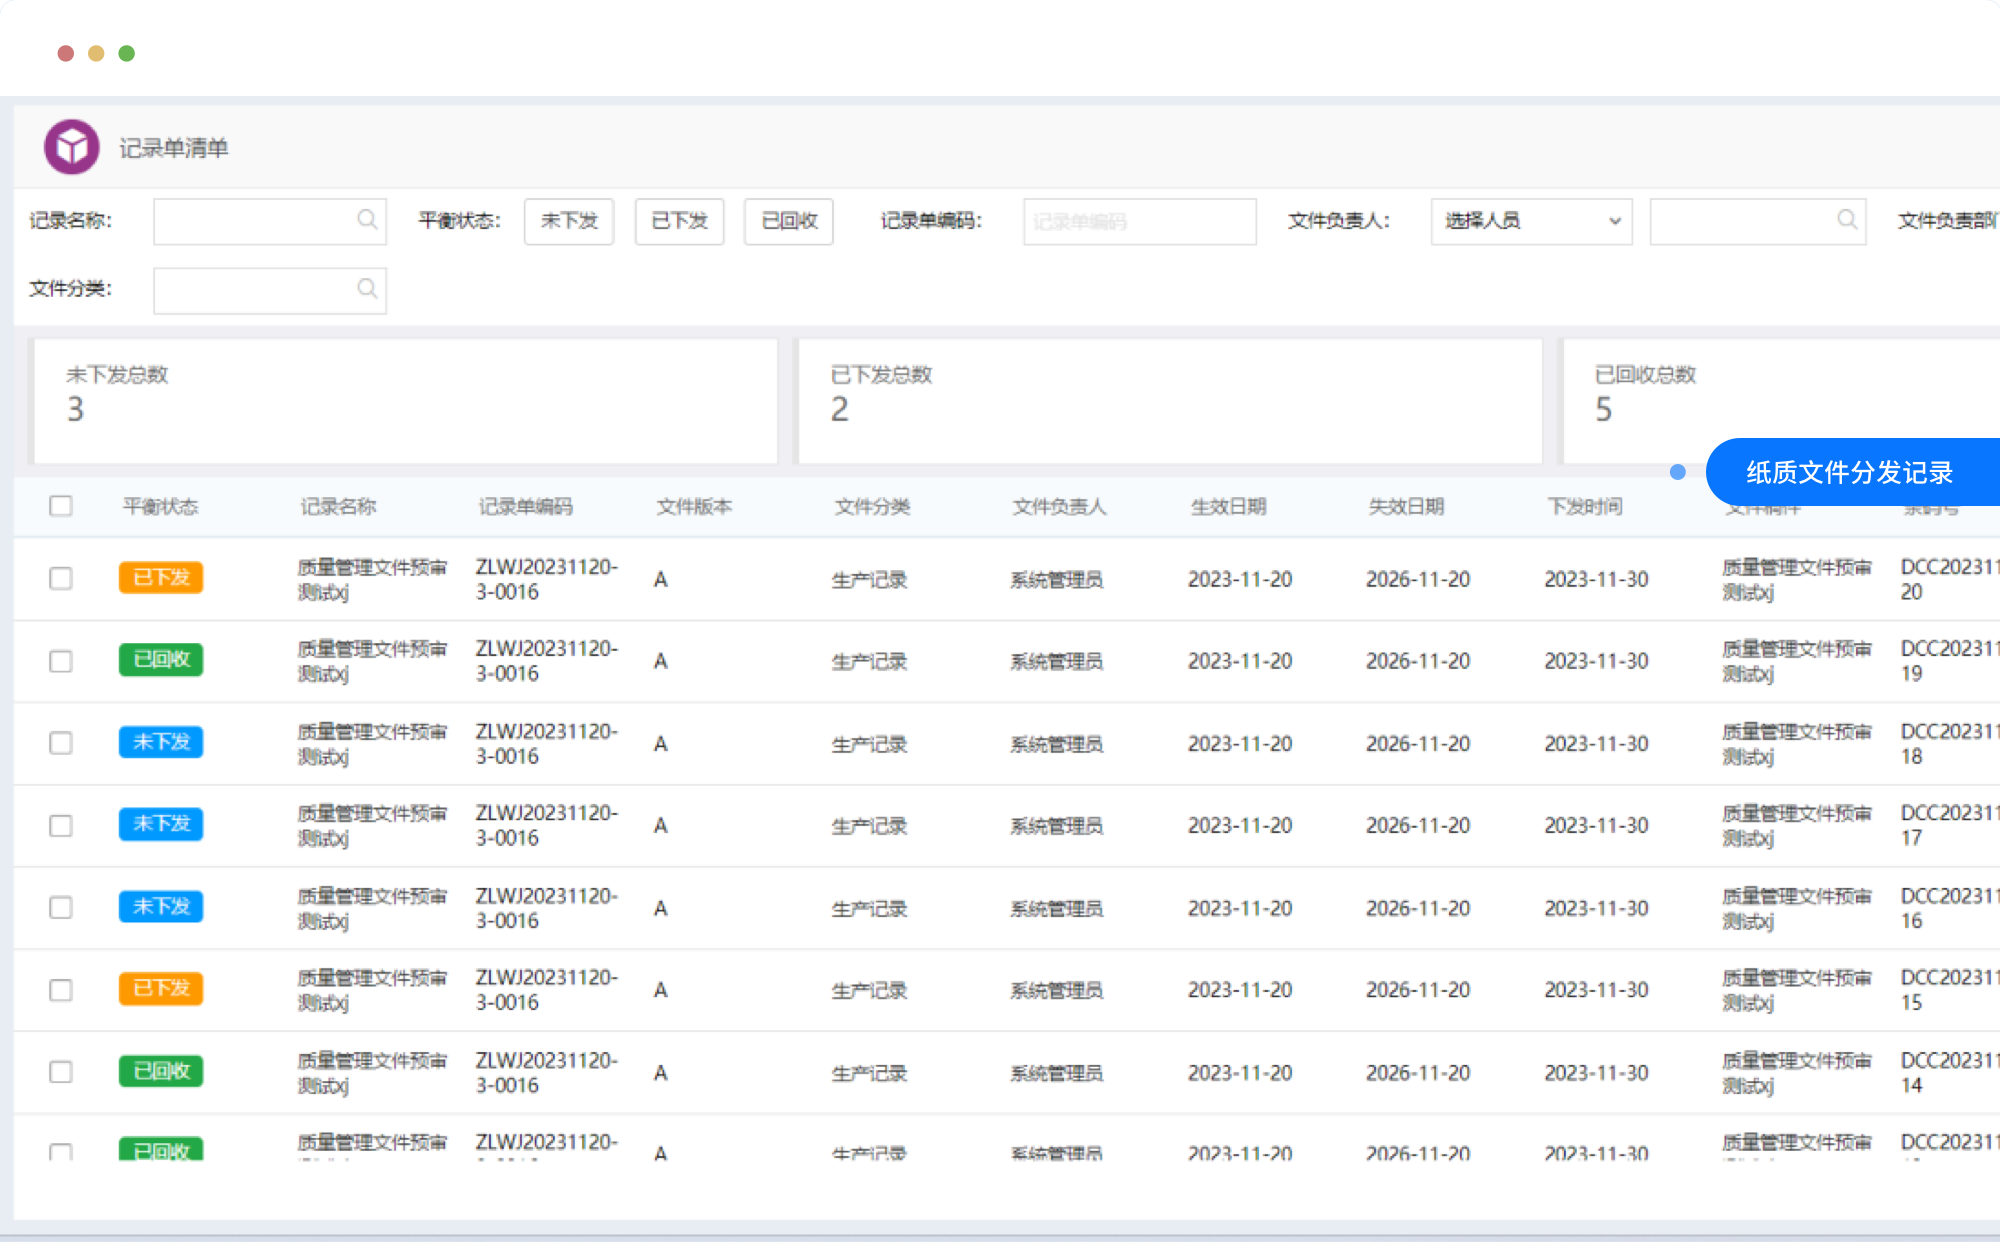Click search icon next to 选择人员 dropdown
2000x1242 pixels.
tap(1847, 220)
